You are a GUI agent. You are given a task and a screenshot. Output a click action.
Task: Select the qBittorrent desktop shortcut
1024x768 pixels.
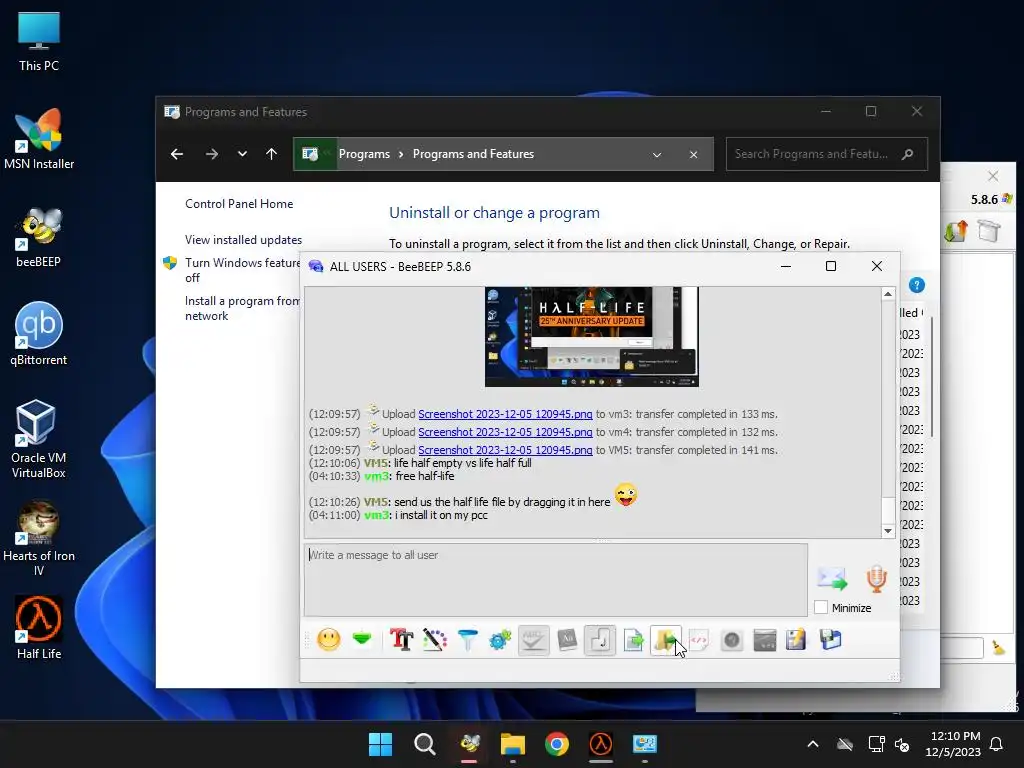[39, 334]
